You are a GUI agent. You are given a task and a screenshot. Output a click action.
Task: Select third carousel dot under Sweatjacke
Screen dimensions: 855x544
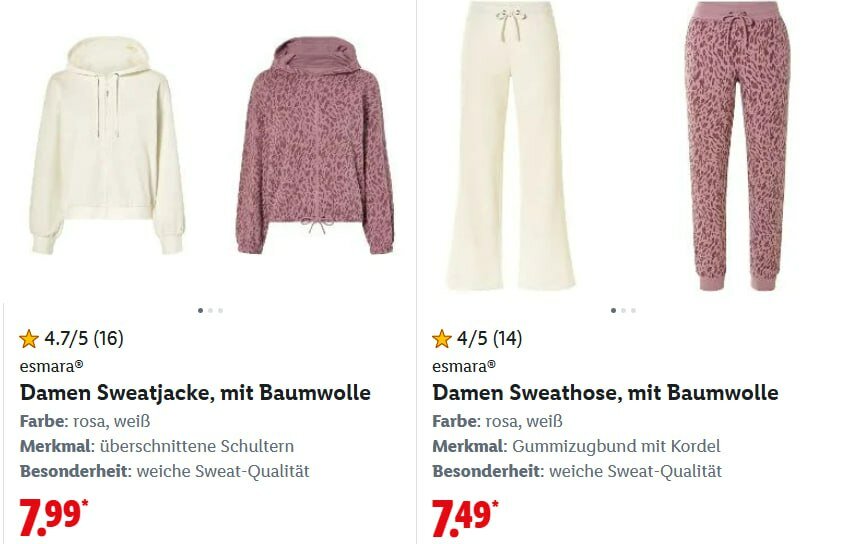220,311
